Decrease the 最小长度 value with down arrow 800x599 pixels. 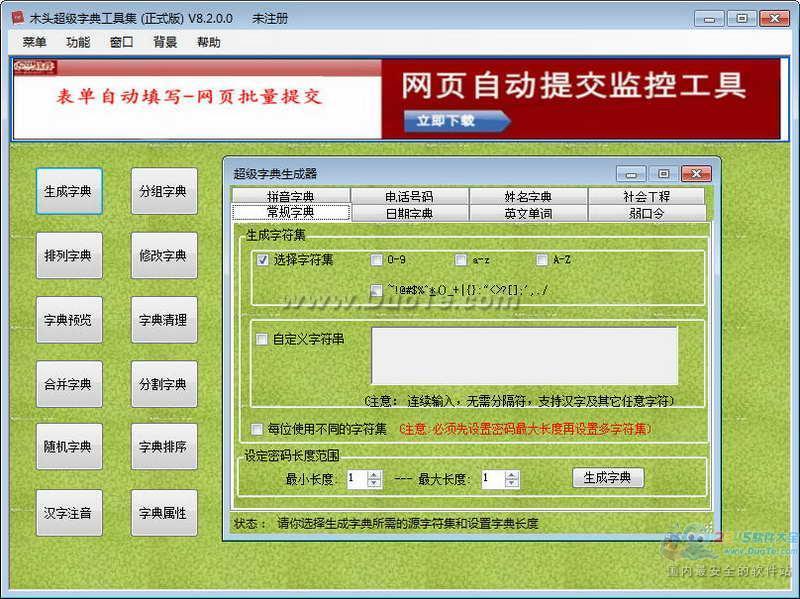coord(374,483)
